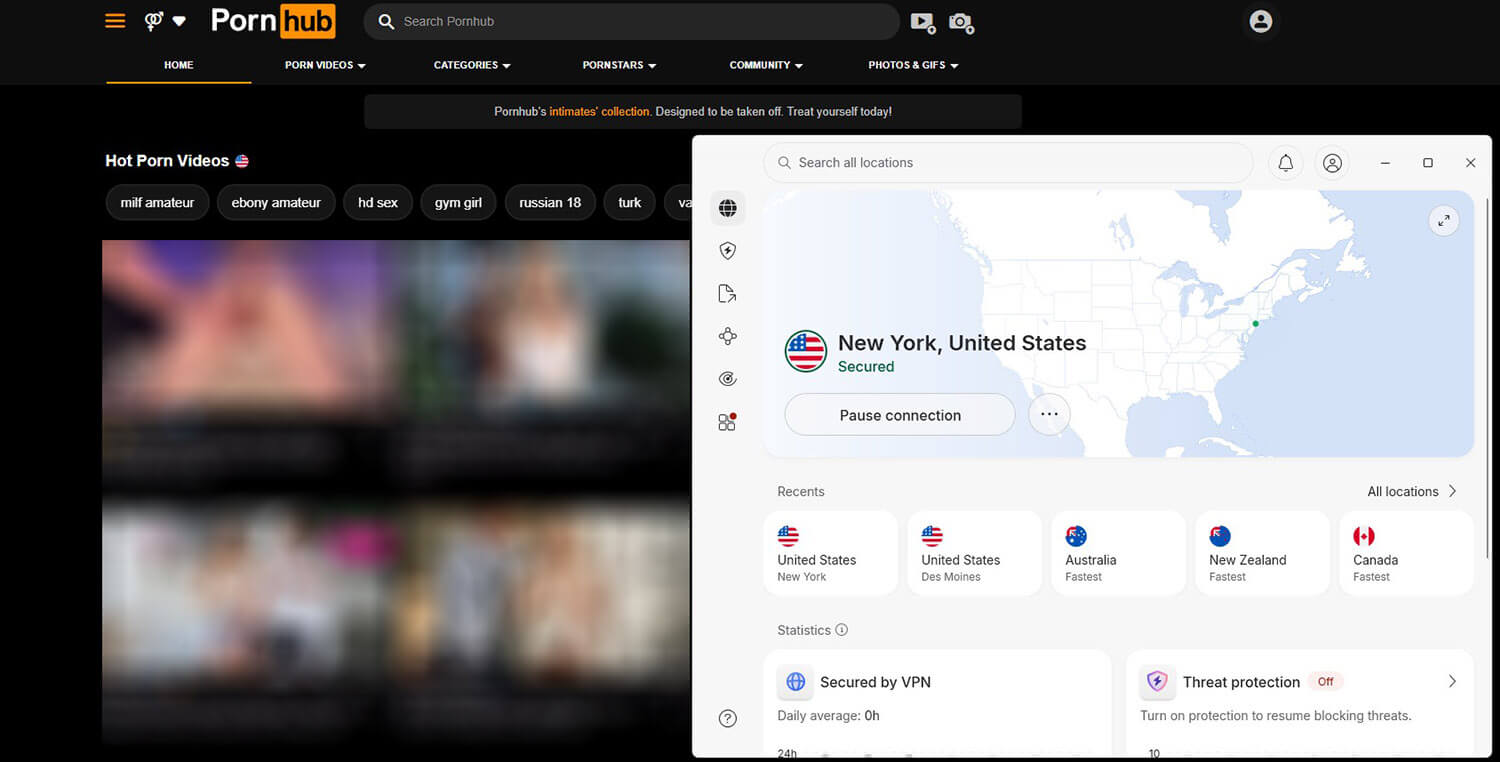1500x762 pixels.
Task: Maximize the VPN window
Action: (1428, 163)
